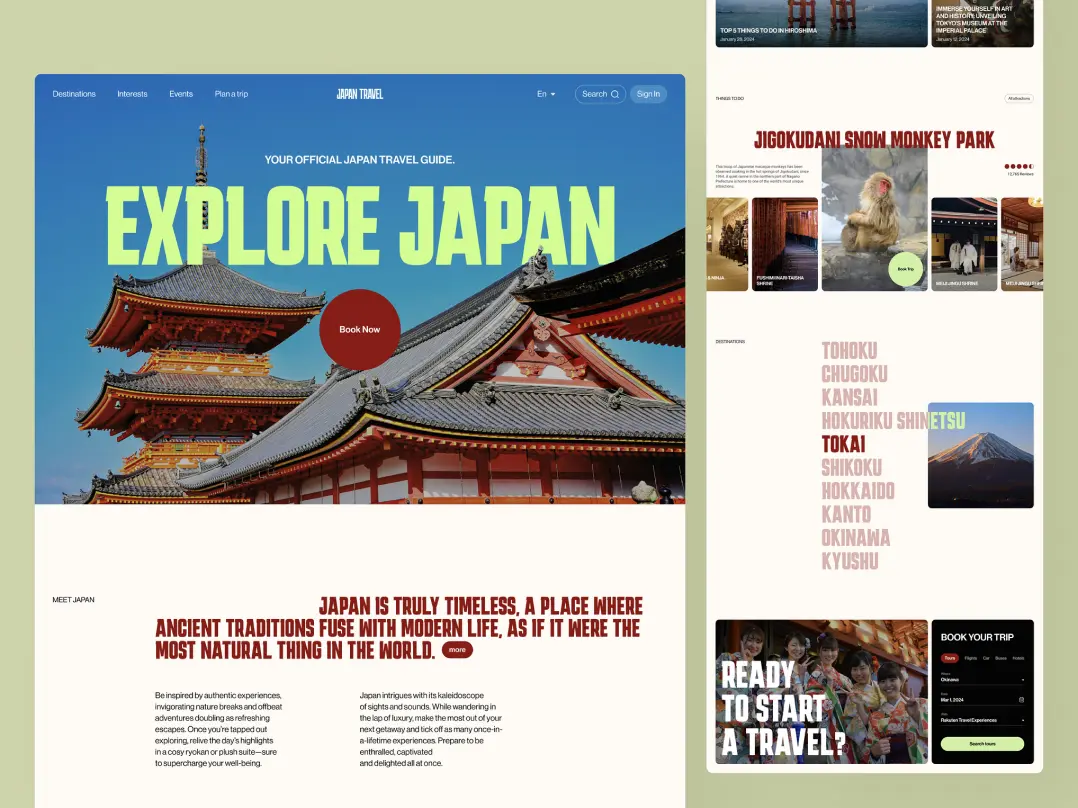Click the green Search tours button
Viewport: 1078px width, 808px height.
click(982, 744)
